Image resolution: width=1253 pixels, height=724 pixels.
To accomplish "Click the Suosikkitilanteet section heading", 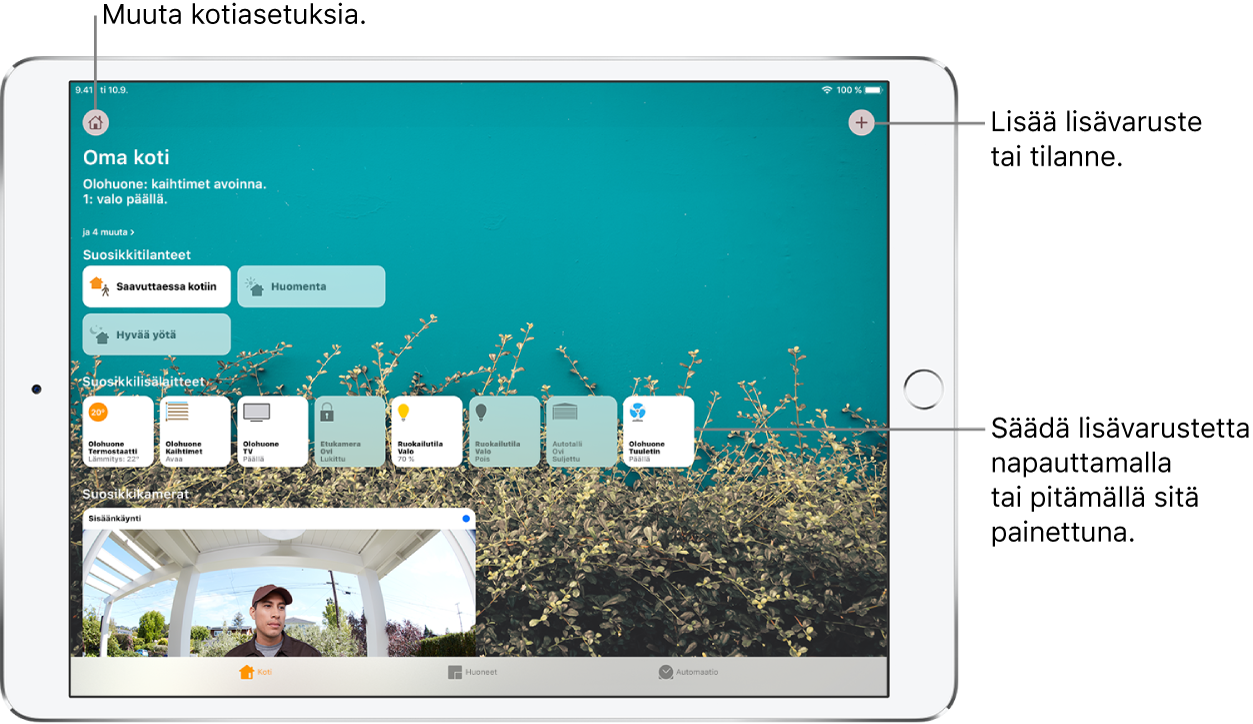I will (136, 255).
